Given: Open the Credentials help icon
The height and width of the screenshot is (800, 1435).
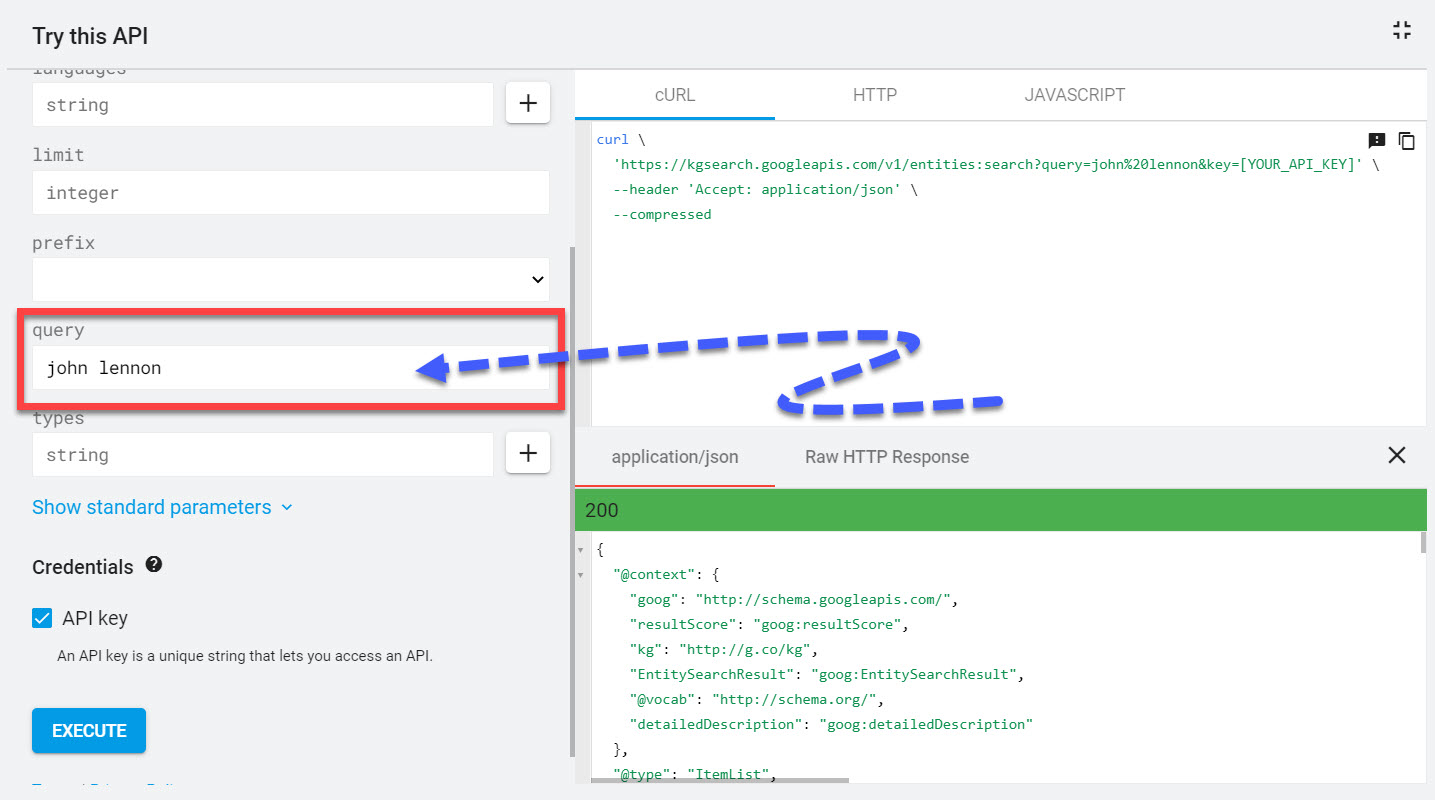Looking at the screenshot, I should [154, 565].
